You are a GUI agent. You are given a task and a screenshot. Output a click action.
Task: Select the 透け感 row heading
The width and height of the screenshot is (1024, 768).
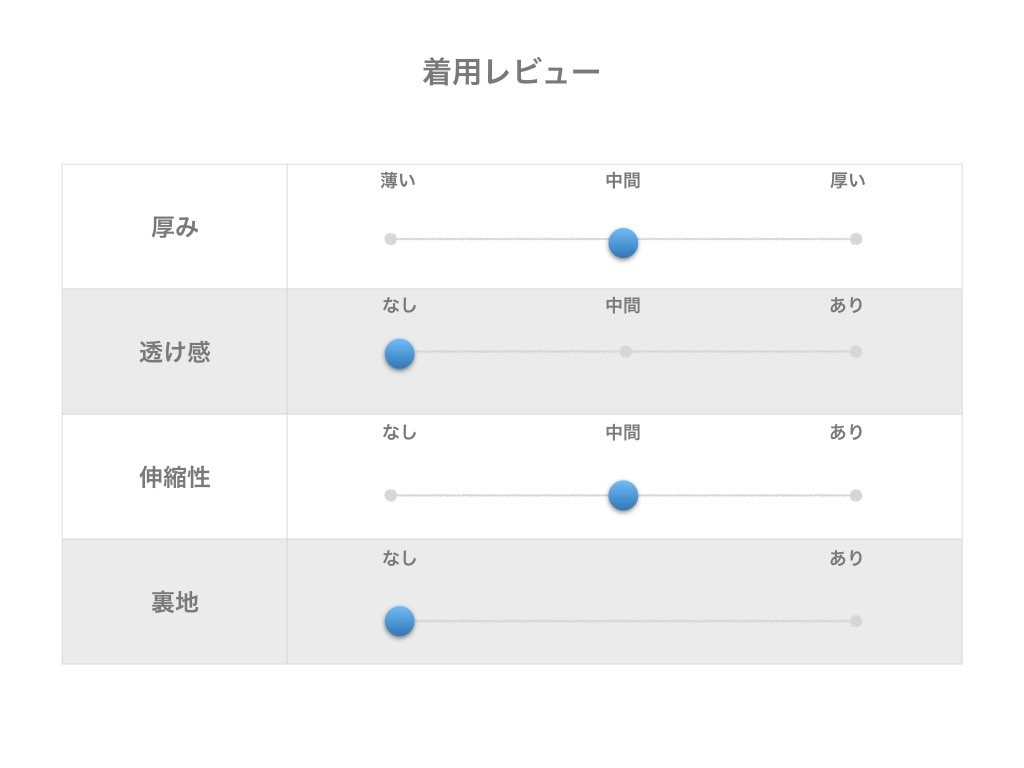(175, 352)
